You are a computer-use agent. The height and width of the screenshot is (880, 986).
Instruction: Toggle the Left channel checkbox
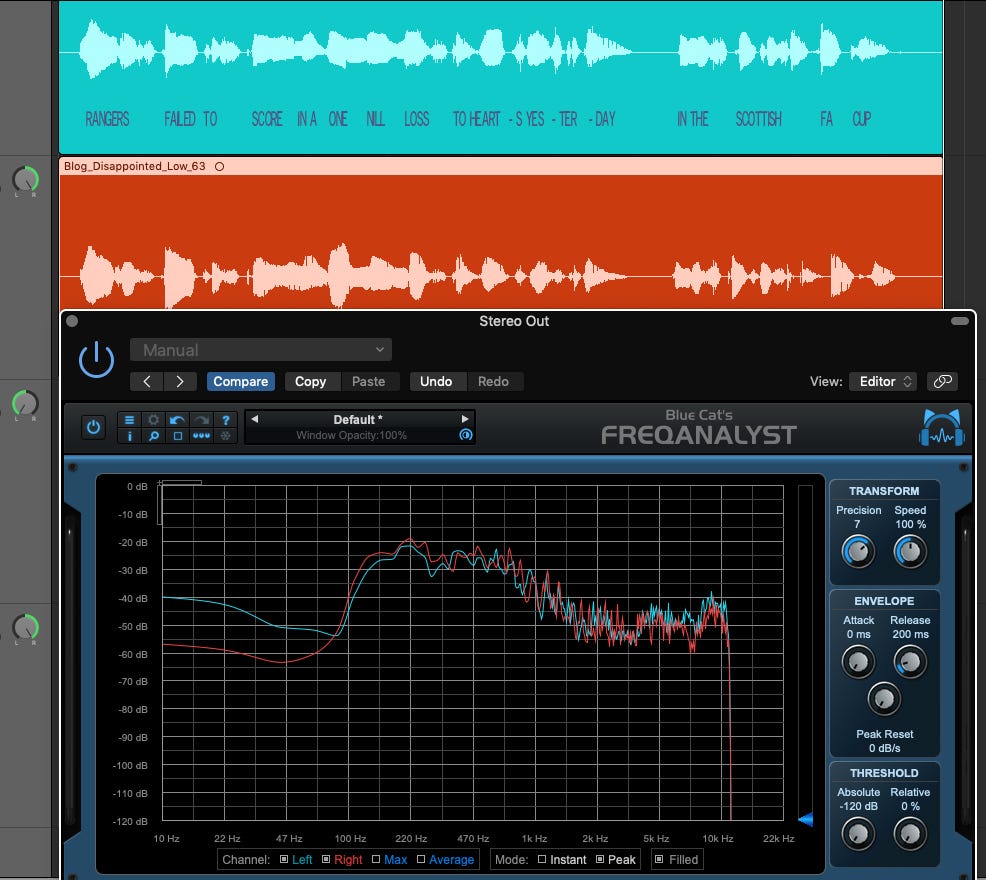pyautogui.click(x=284, y=859)
